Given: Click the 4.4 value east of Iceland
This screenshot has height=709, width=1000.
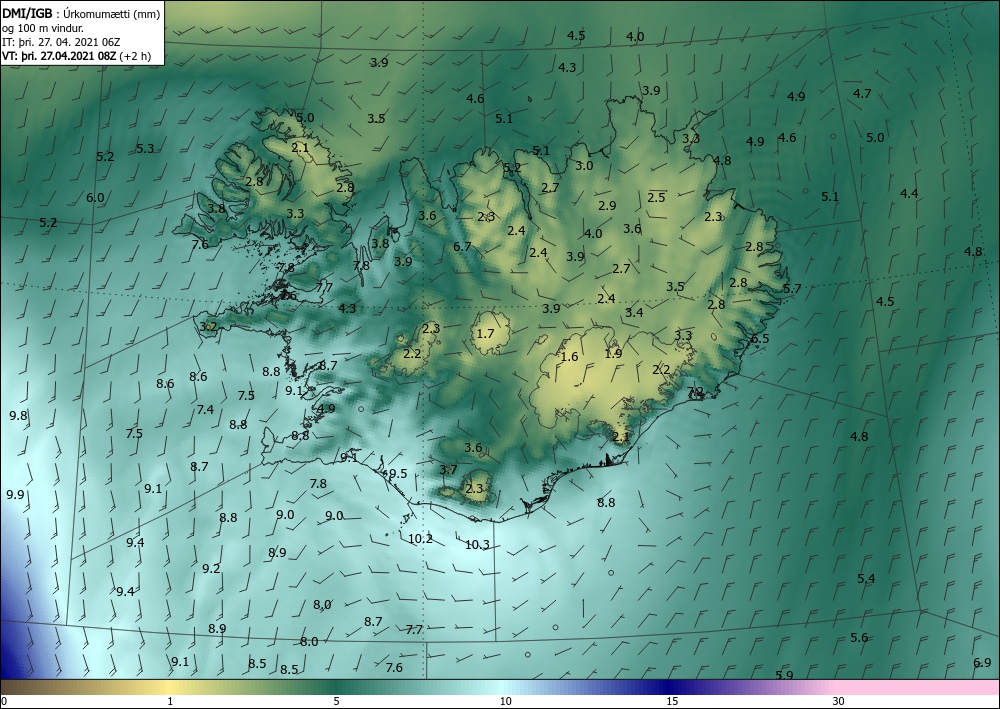Looking at the screenshot, I should 909,193.
